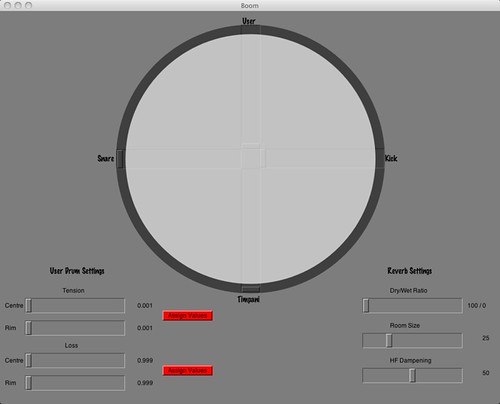Click the 'HF Dampening' label
Viewport: 500px width, 404px height.
[410, 361]
